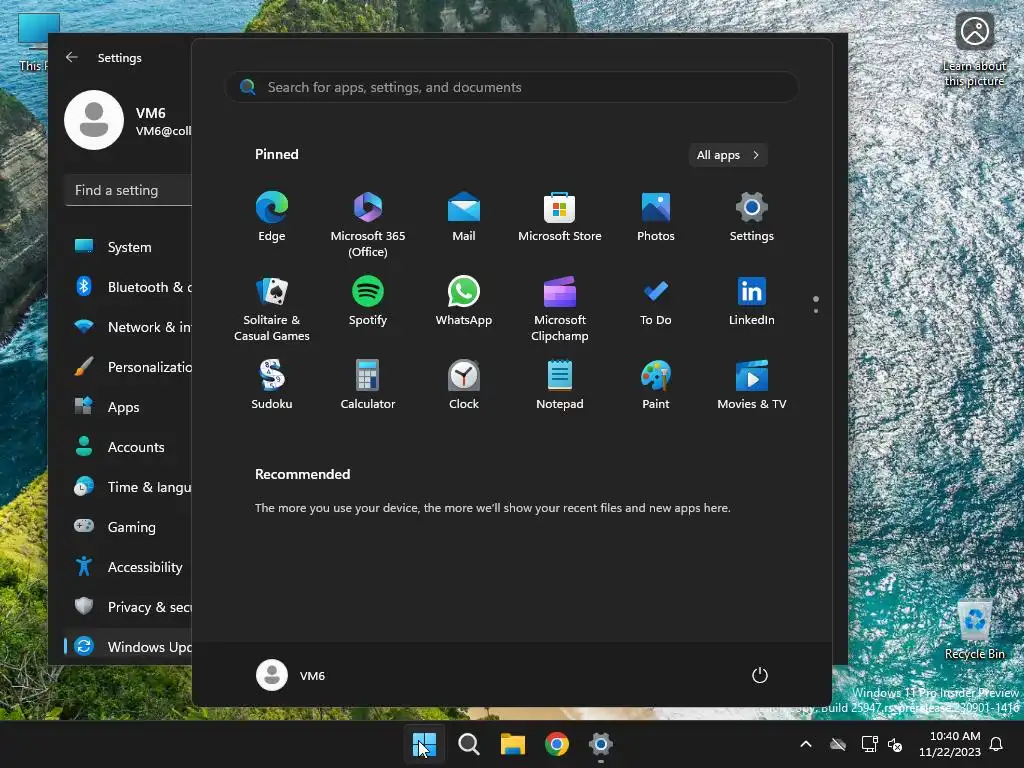This screenshot has height=768, width=1024.
Task: Select Windows Update in Settings sidebar
Action: 129,647
